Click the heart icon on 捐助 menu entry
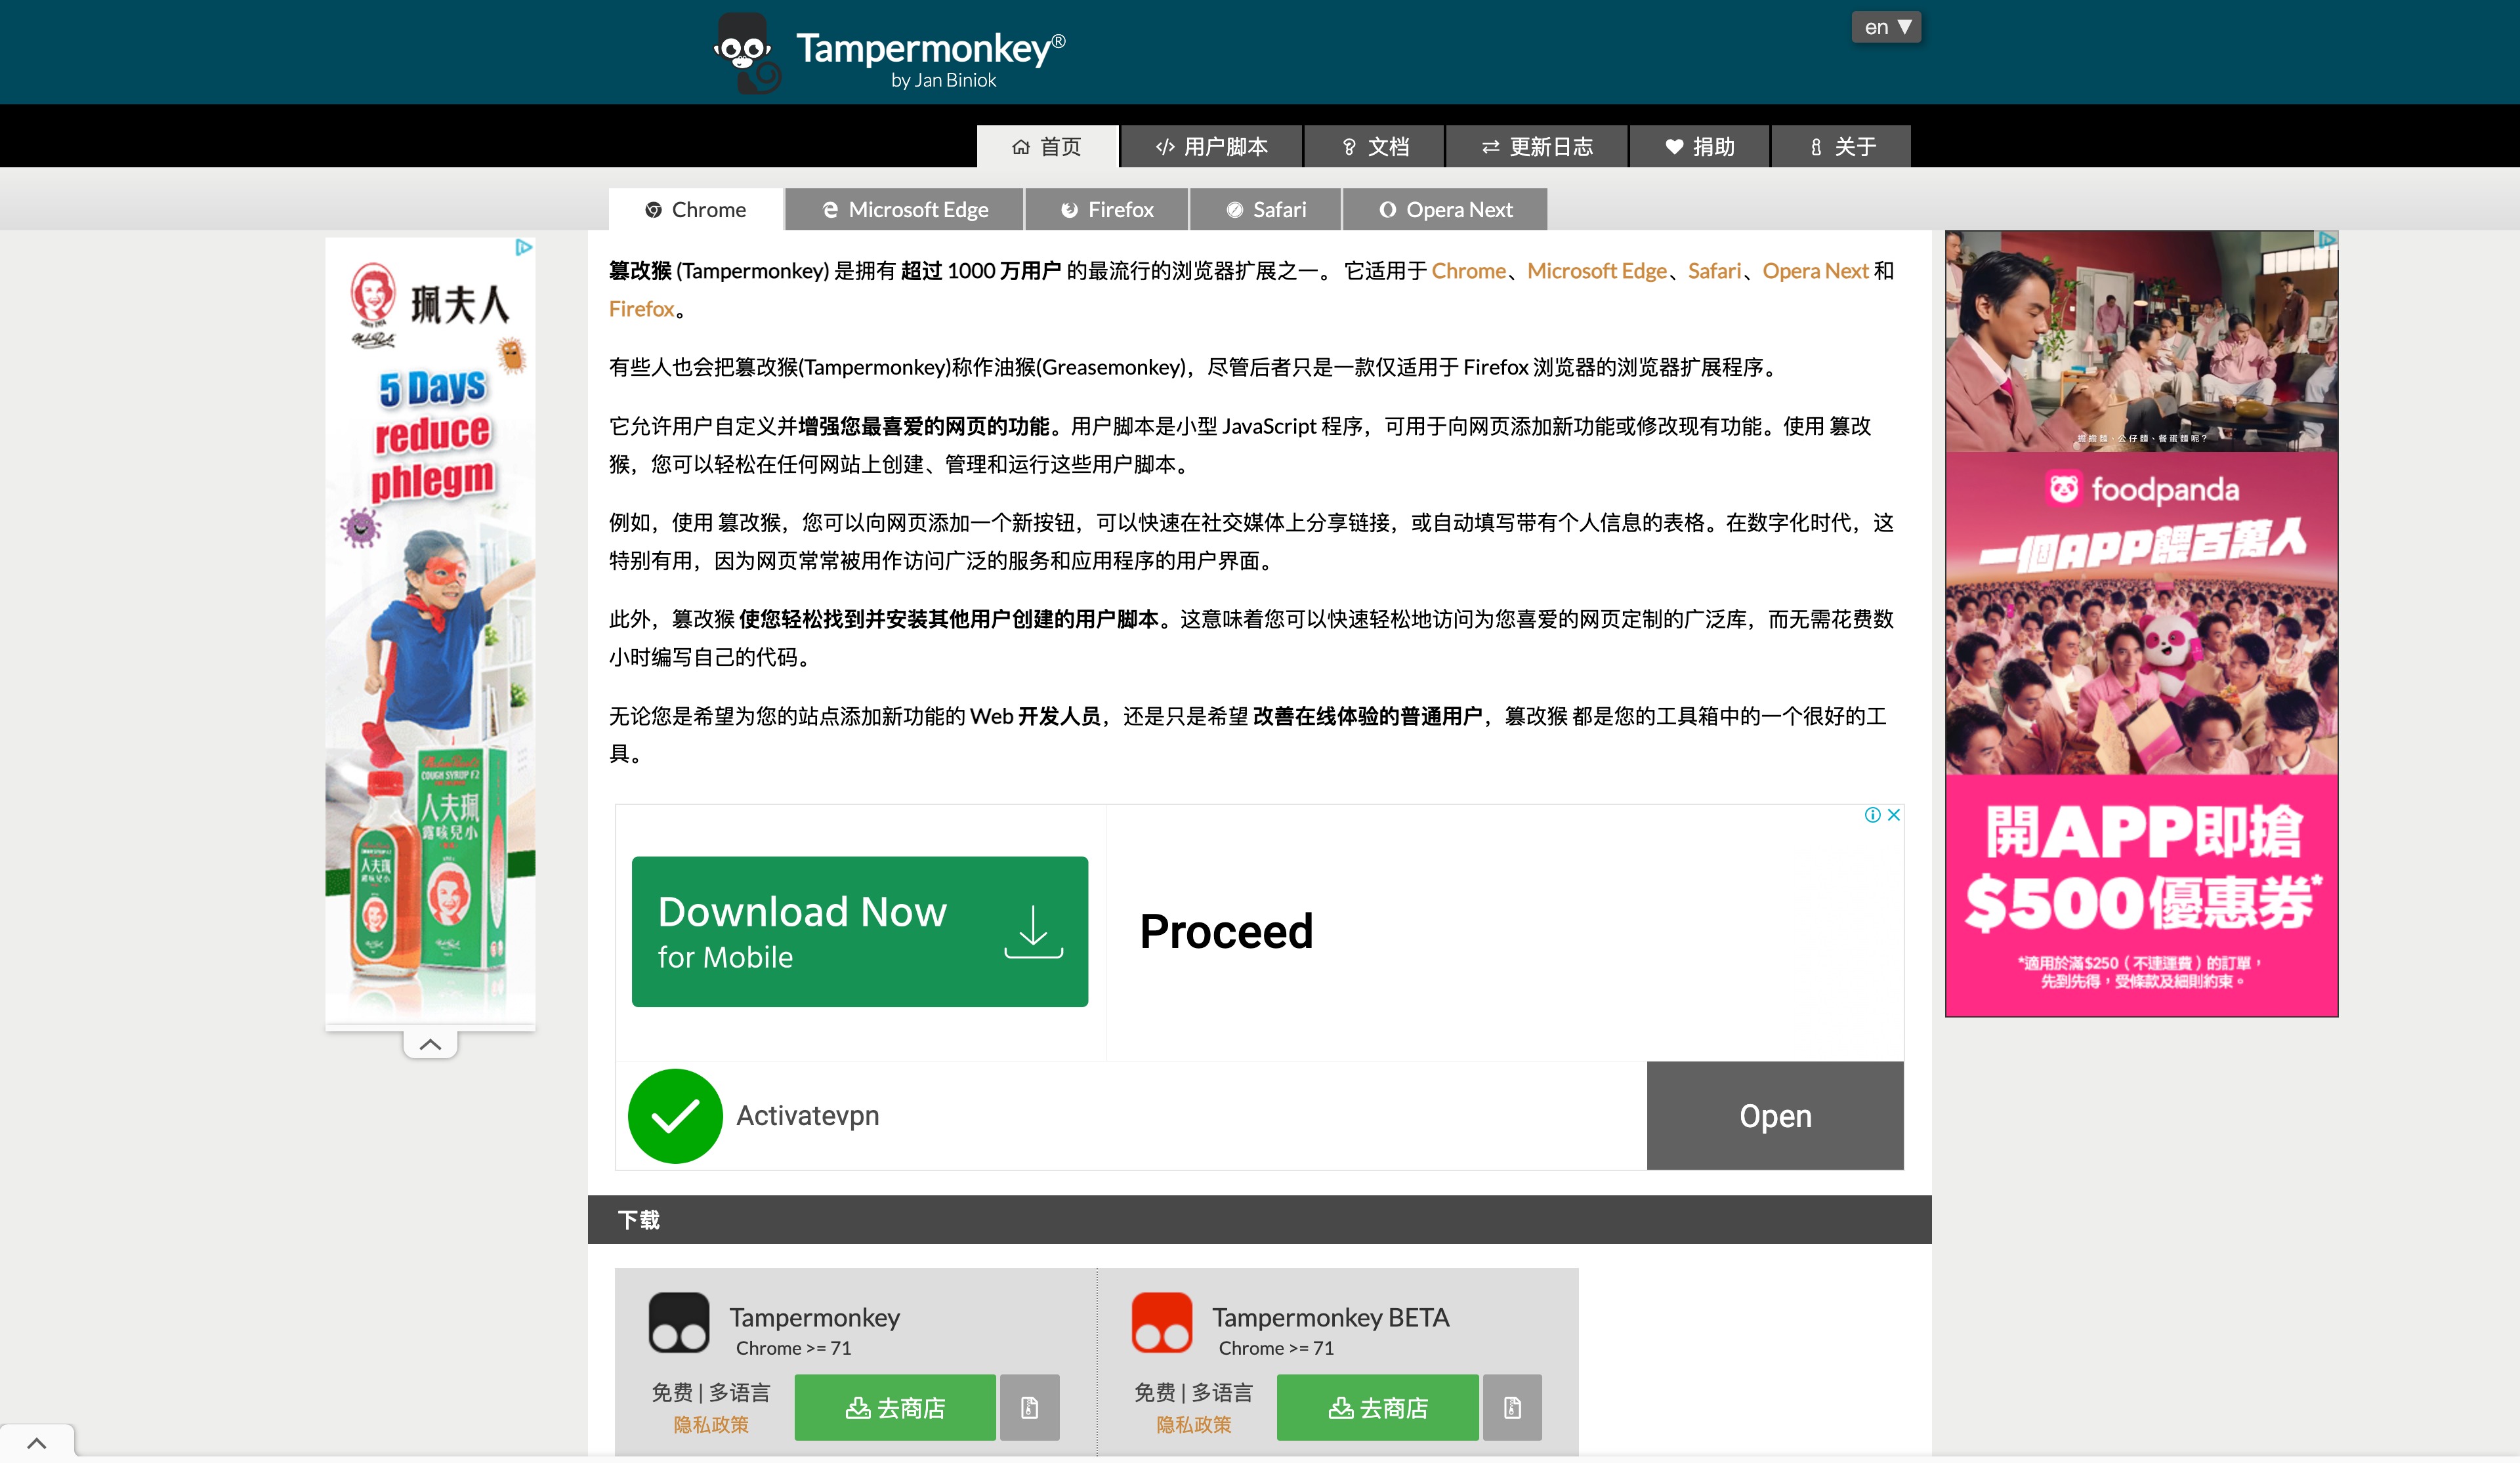2520x1463 pixels. pyautogui.click(x=1675, y=146)
